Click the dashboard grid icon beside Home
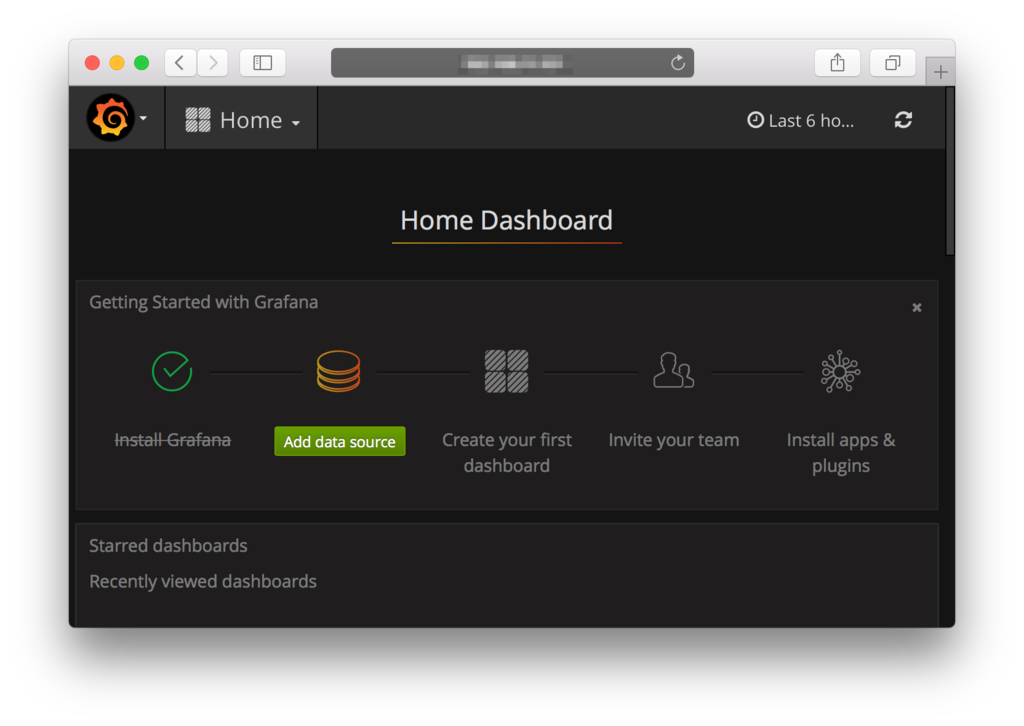The height and width of the screenshot is (726, 1024). pos(198,120)
